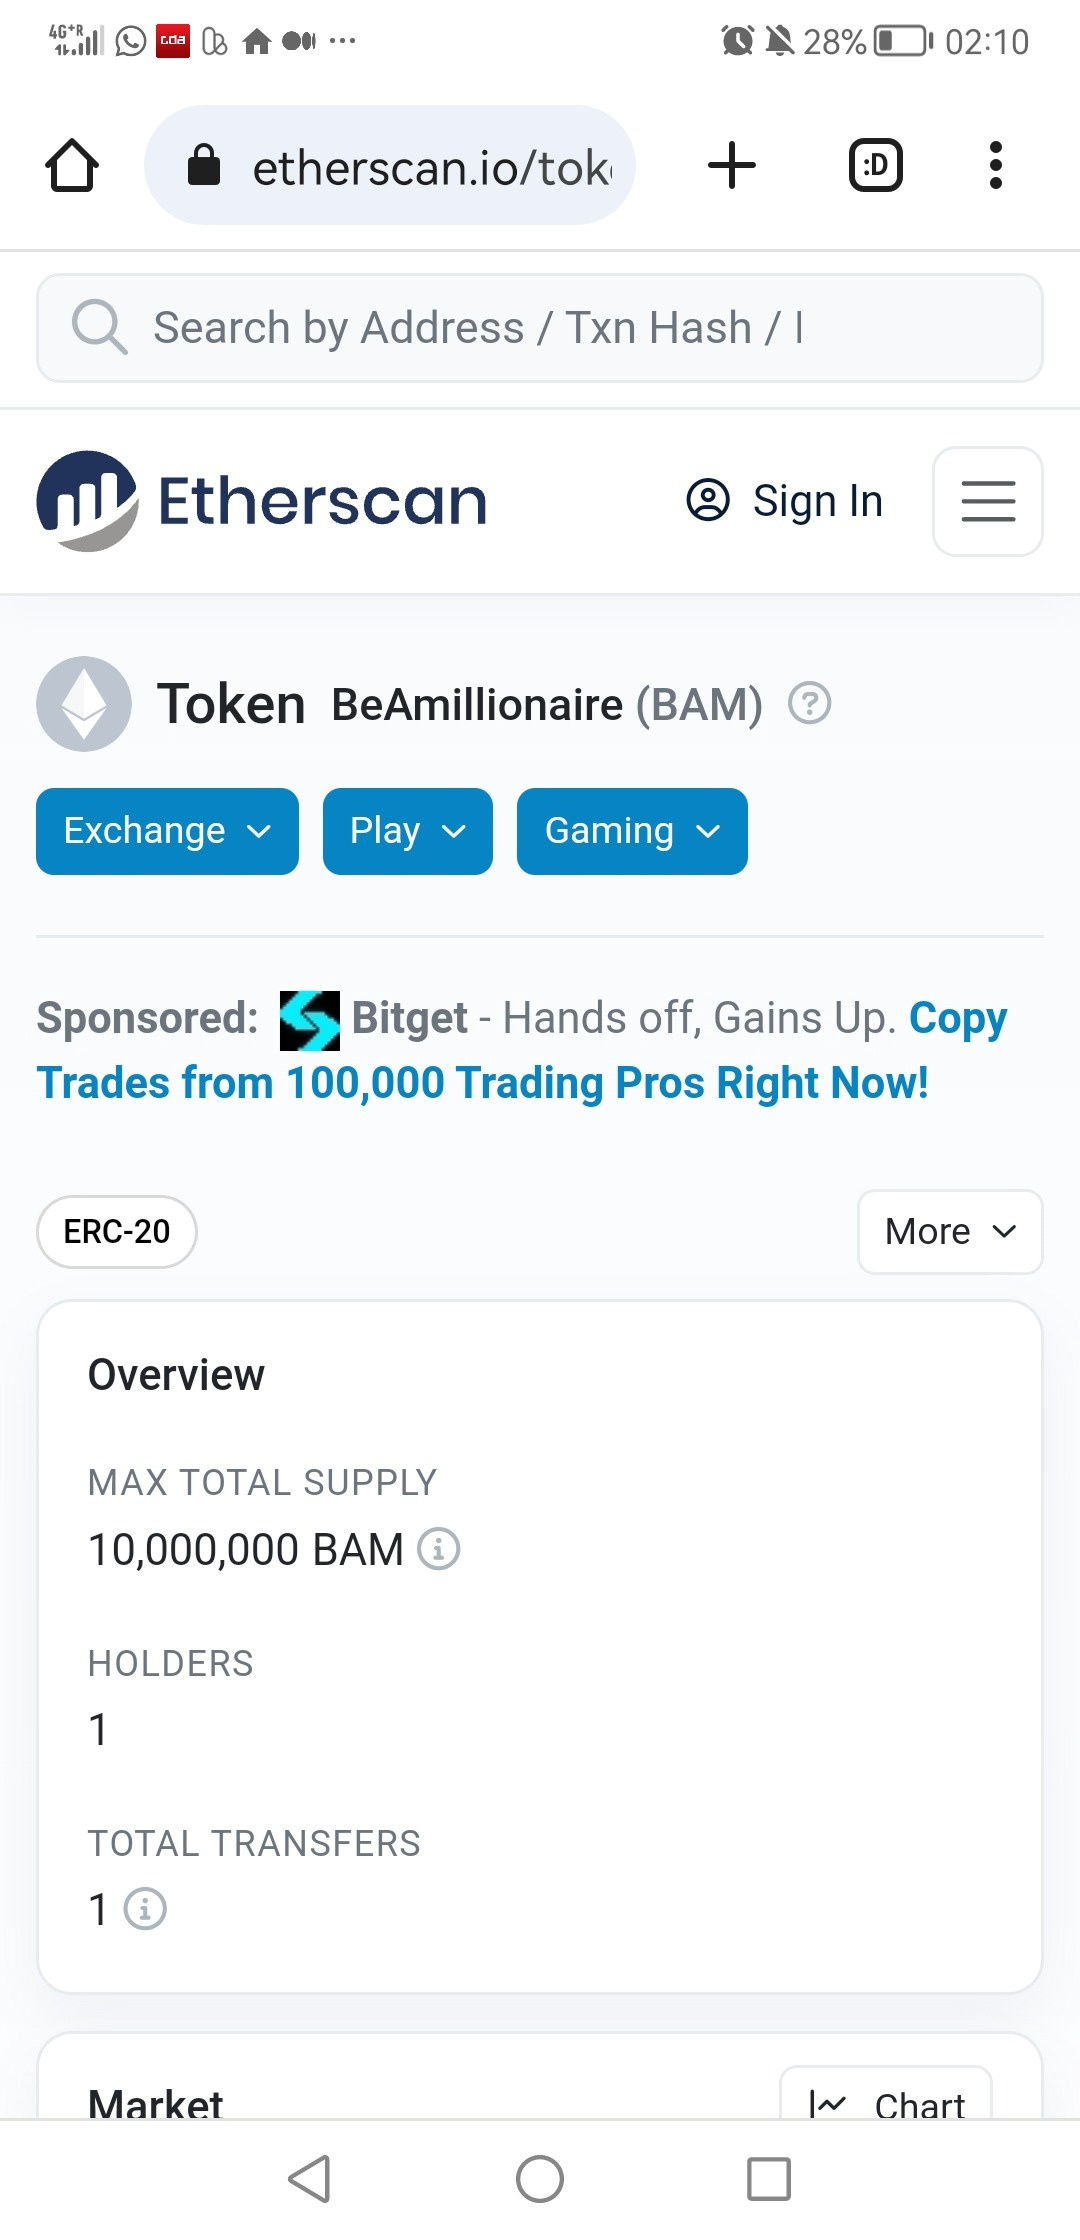Tap the max total supply info icon
Screen dimensions: 1080x2240
[x=438, y=1549]
